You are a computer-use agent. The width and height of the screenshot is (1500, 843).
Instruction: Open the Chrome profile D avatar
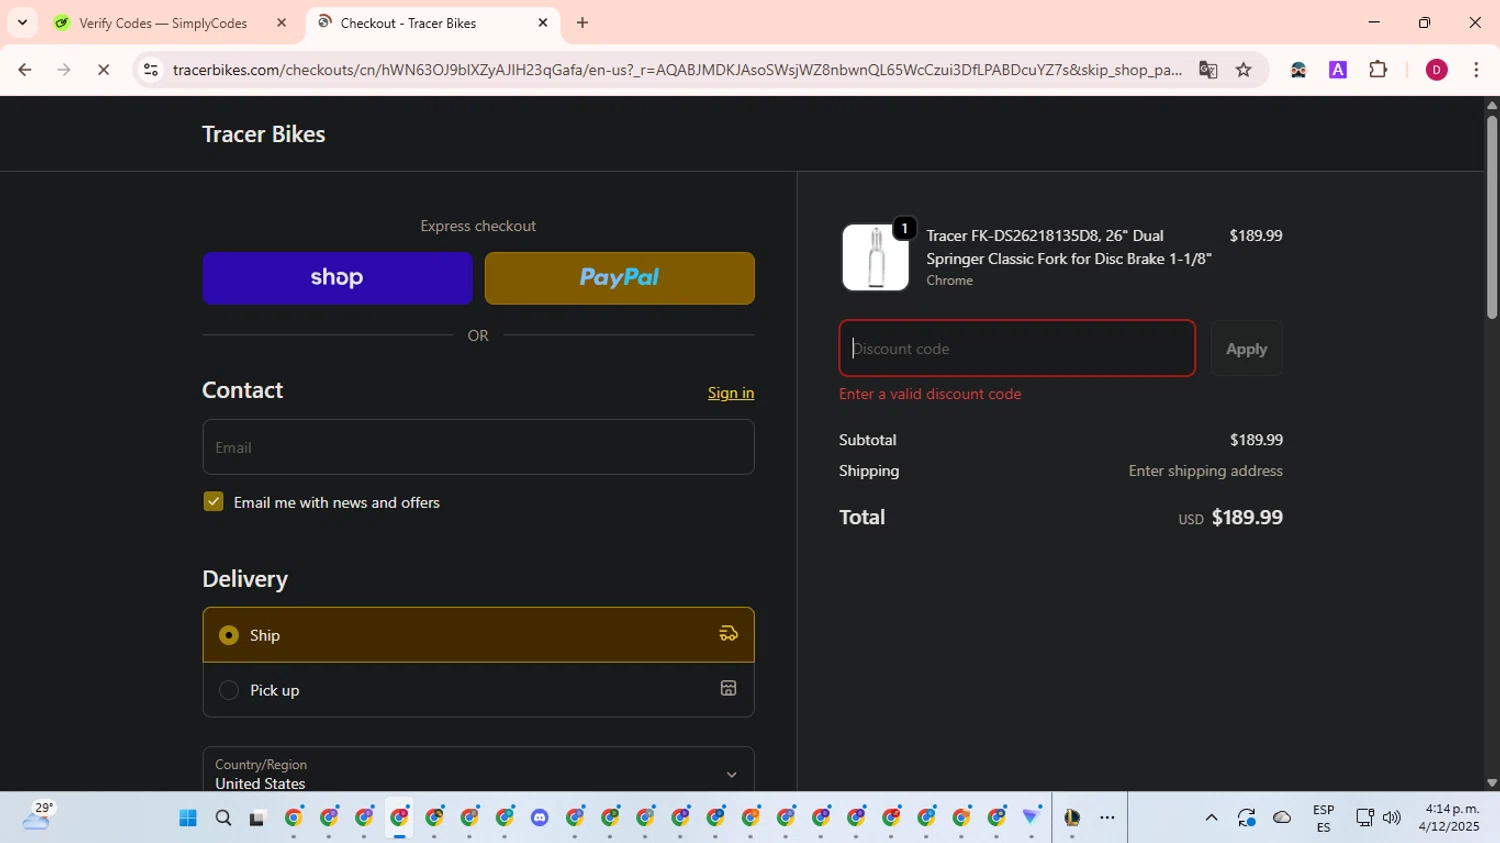pos(1436,70)
